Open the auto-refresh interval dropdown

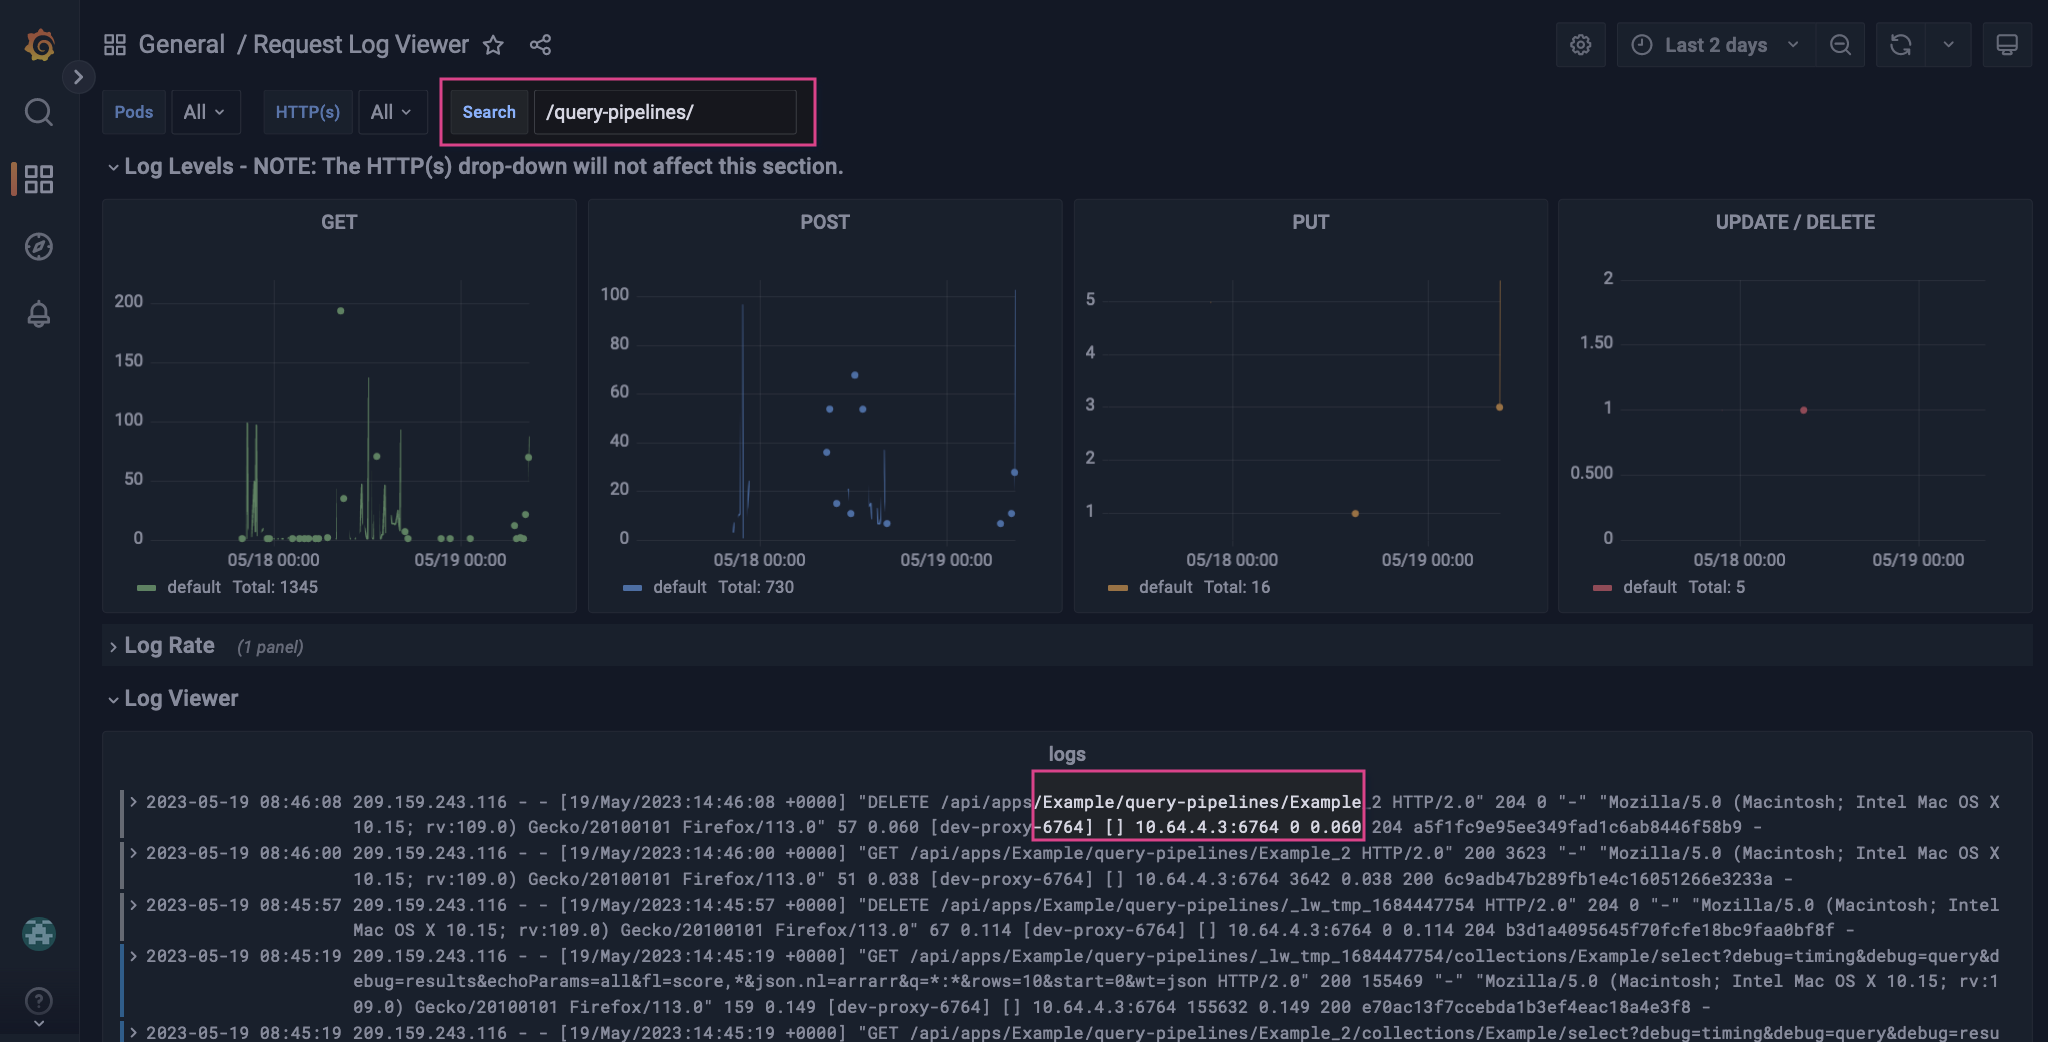click(x=1948, y=44)
